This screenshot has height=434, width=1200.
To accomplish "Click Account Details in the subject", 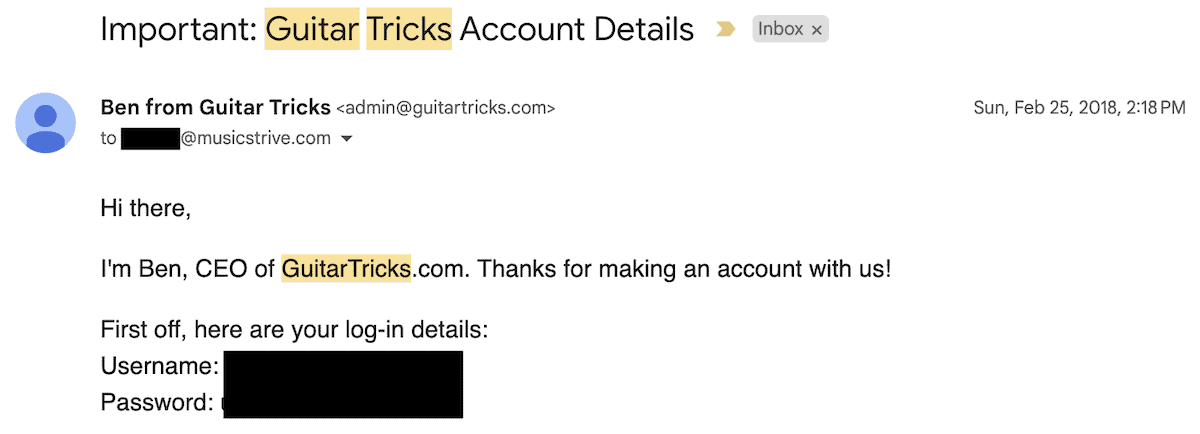I will 577,29.
